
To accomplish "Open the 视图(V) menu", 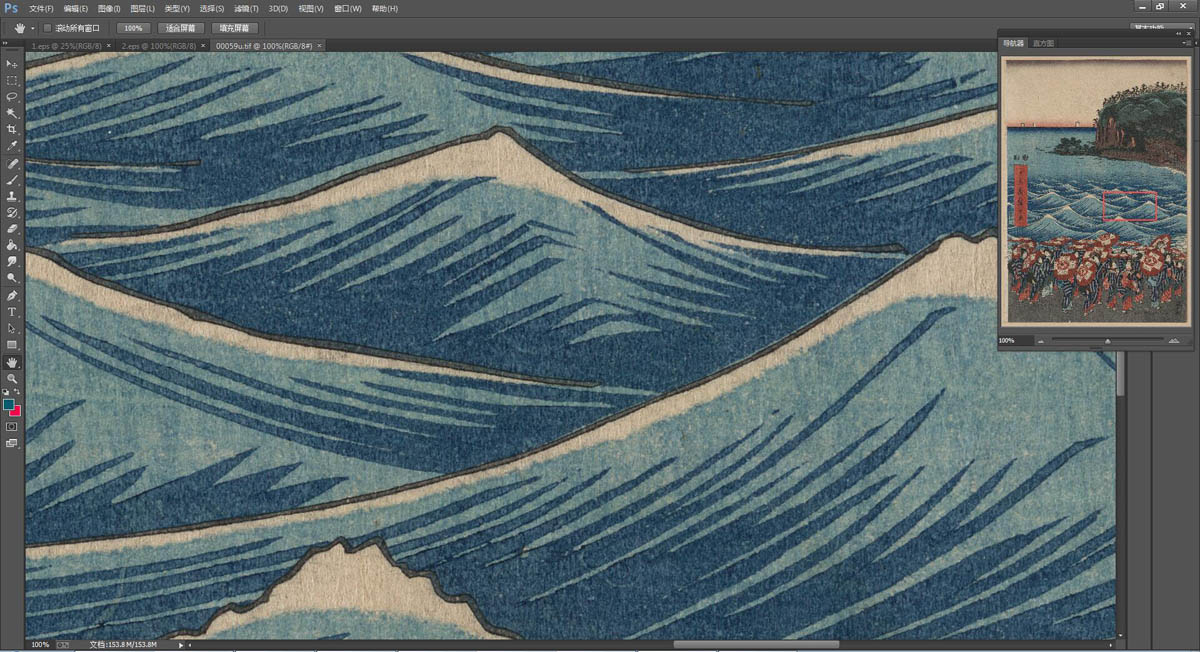I will tap(311, 8).
